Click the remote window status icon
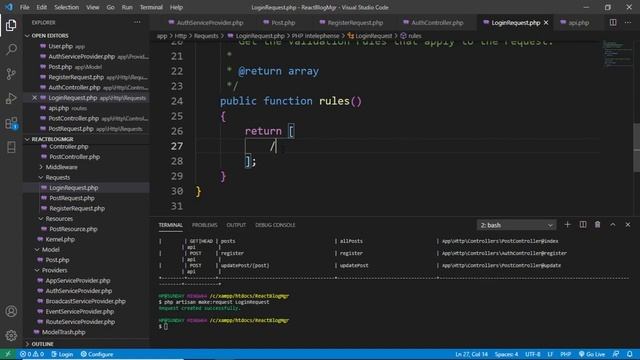640x360 pixels. tap(8, 354)
